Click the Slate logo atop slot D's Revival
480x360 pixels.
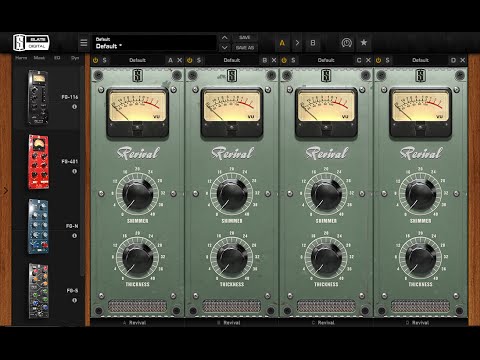421,75
